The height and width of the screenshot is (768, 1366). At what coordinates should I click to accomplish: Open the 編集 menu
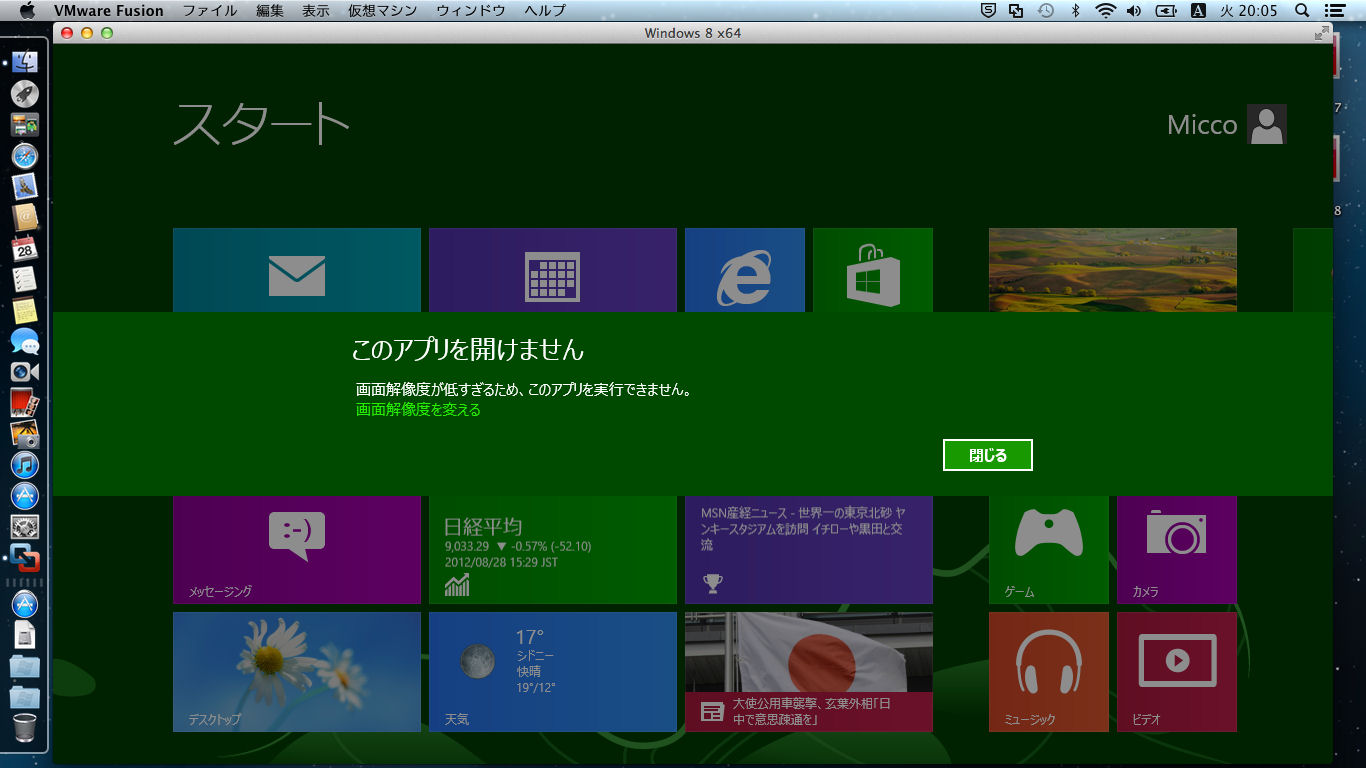[x=270, y=10]
